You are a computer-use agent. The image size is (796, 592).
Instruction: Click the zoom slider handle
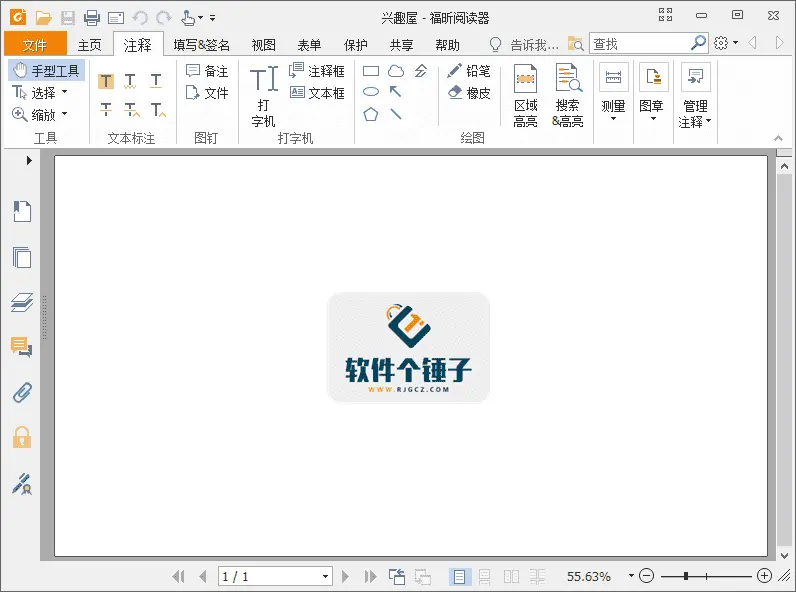click(x=686, y=576)
